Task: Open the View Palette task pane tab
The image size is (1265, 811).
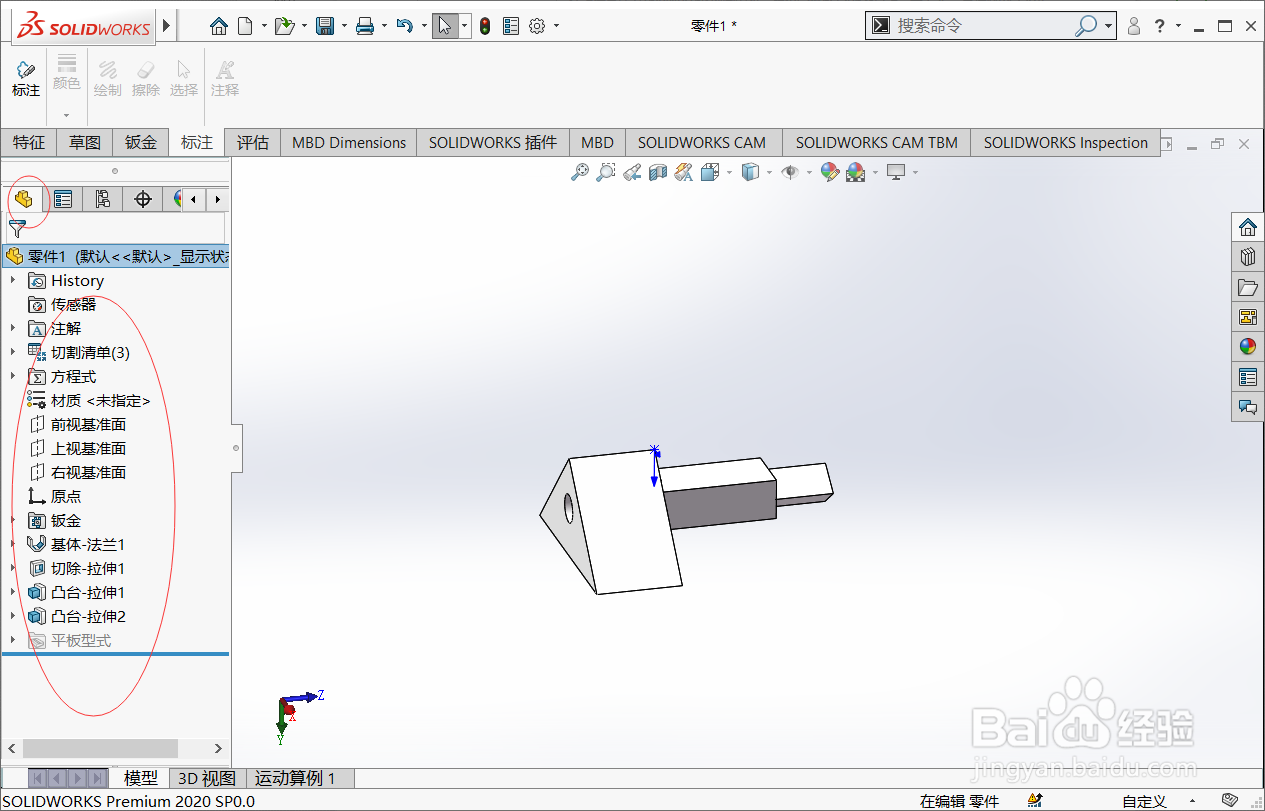Action: tap(1247, 317)
